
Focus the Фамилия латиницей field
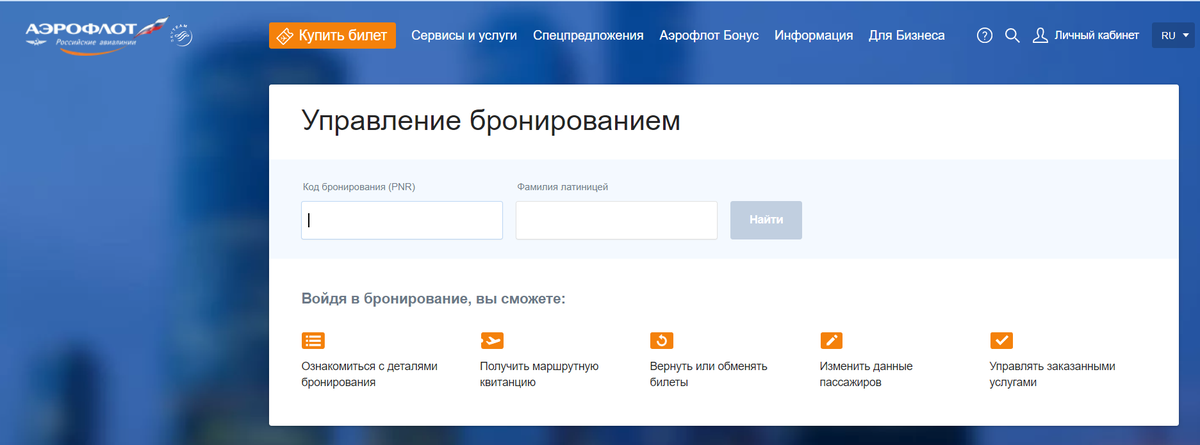(x=617, y=220)
